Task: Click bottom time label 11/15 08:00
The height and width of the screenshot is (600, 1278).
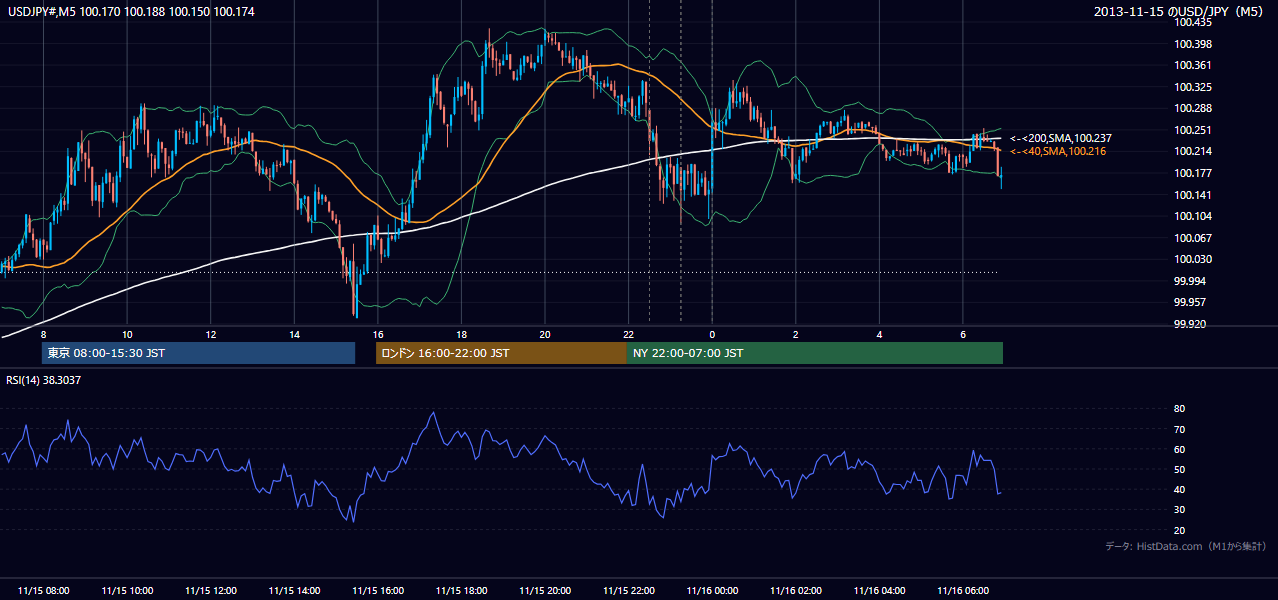Action: (x=43, y=591)
